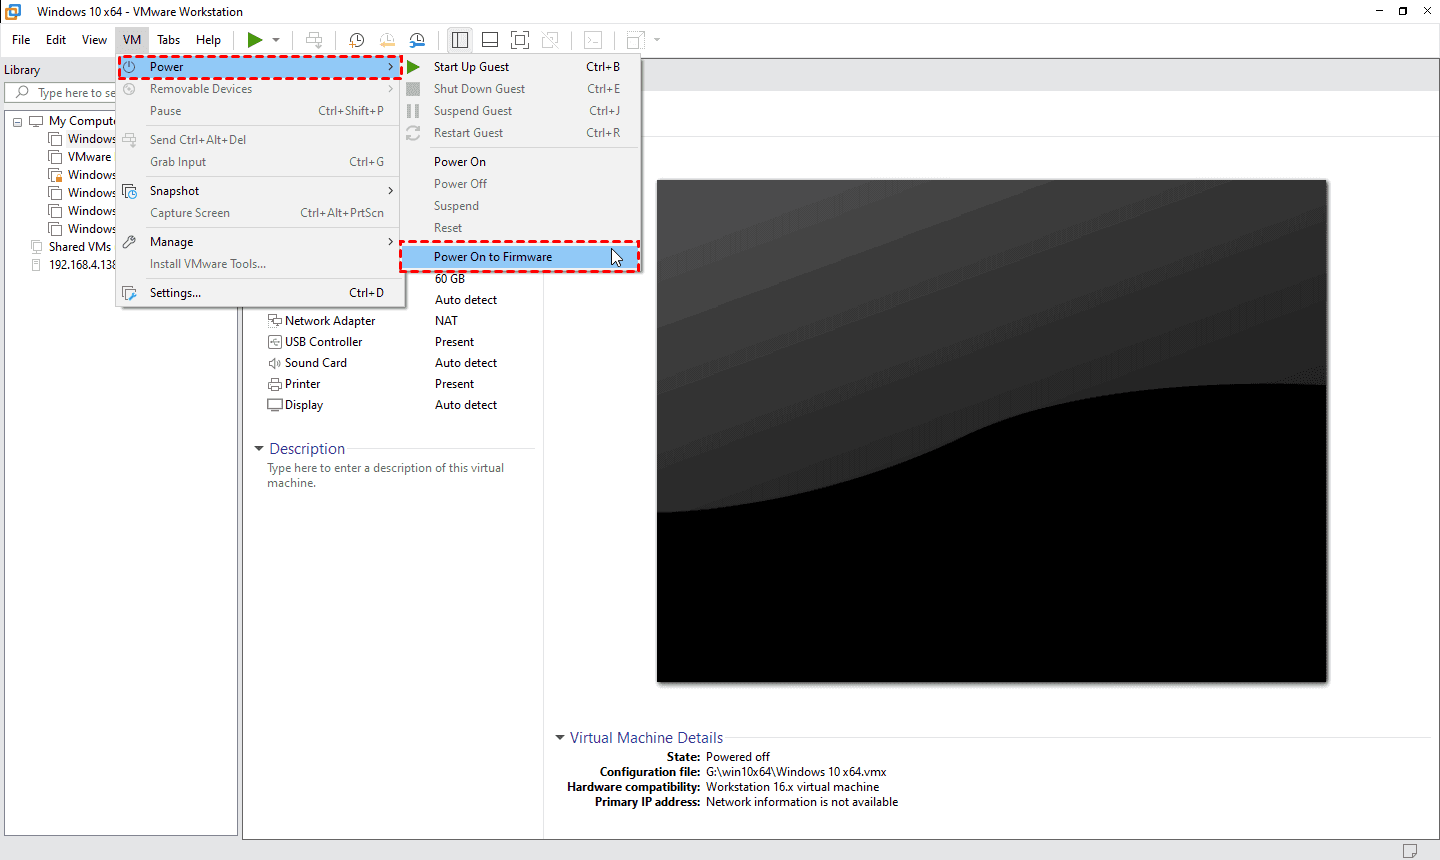Image resolution: width=1440 pixels, height=860 pixels.
Task: Click the green Power On toolbar button
Action: pos(255,40)
